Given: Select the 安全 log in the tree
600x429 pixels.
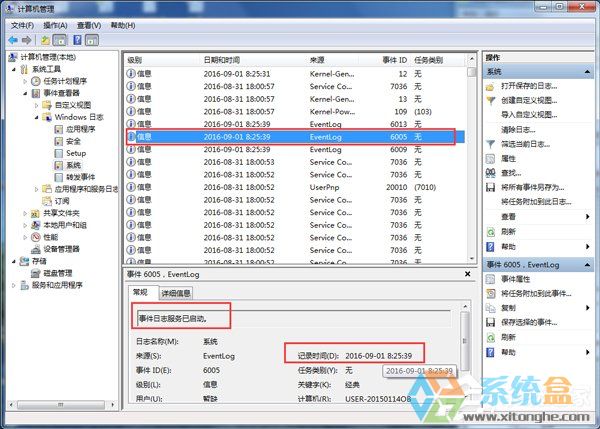Looking at the screenshot, I should pos(68,141).
